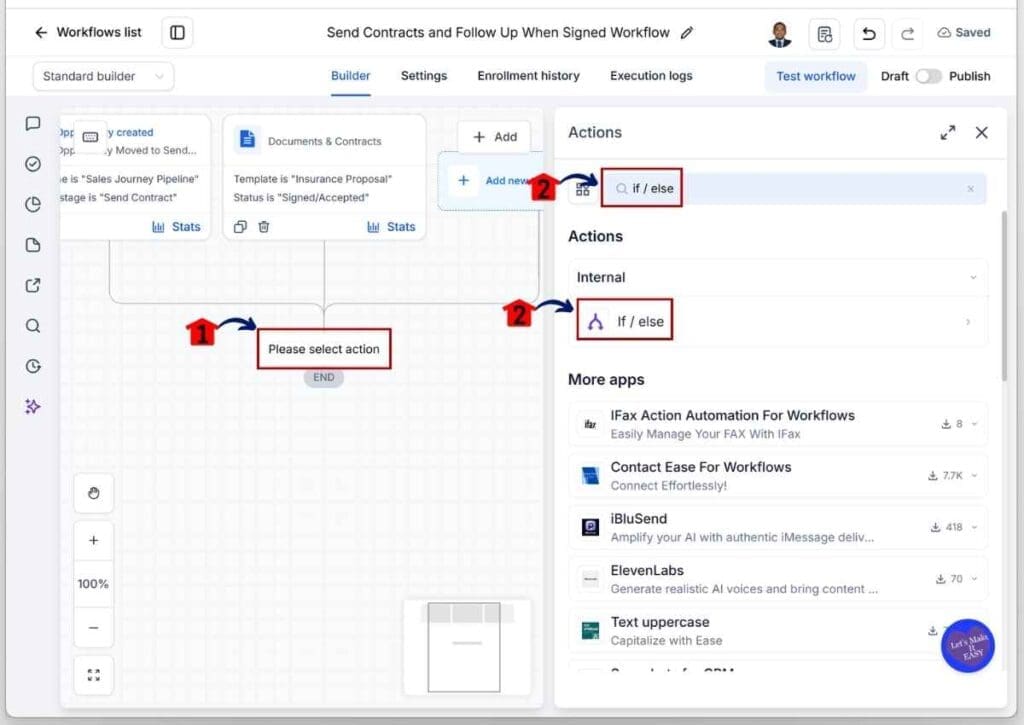Delete the Documents & Contracts trigger
This screenshot has width=1024, height=725.
pyautogui.click(x=264, y=227)
